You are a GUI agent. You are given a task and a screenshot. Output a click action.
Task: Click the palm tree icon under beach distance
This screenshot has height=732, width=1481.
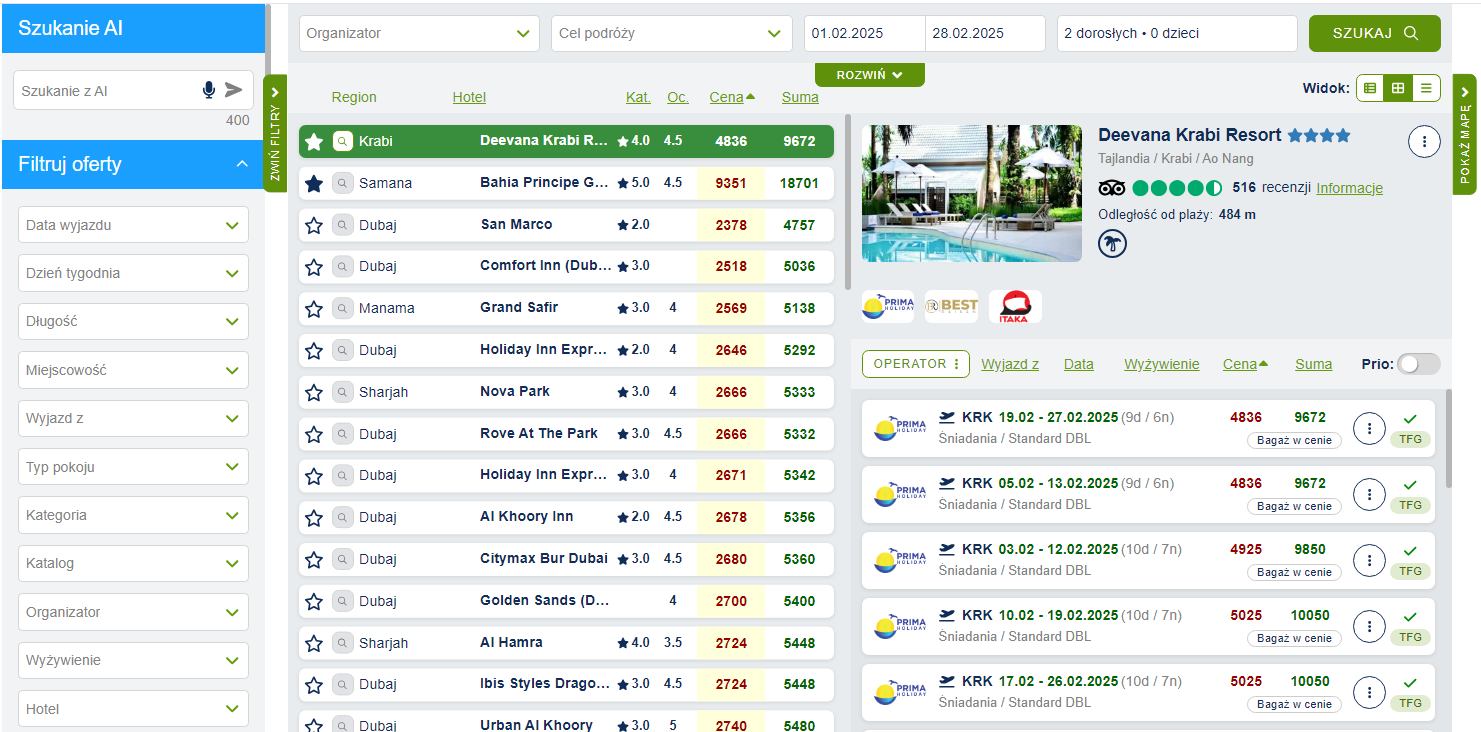pos(1112,243)
